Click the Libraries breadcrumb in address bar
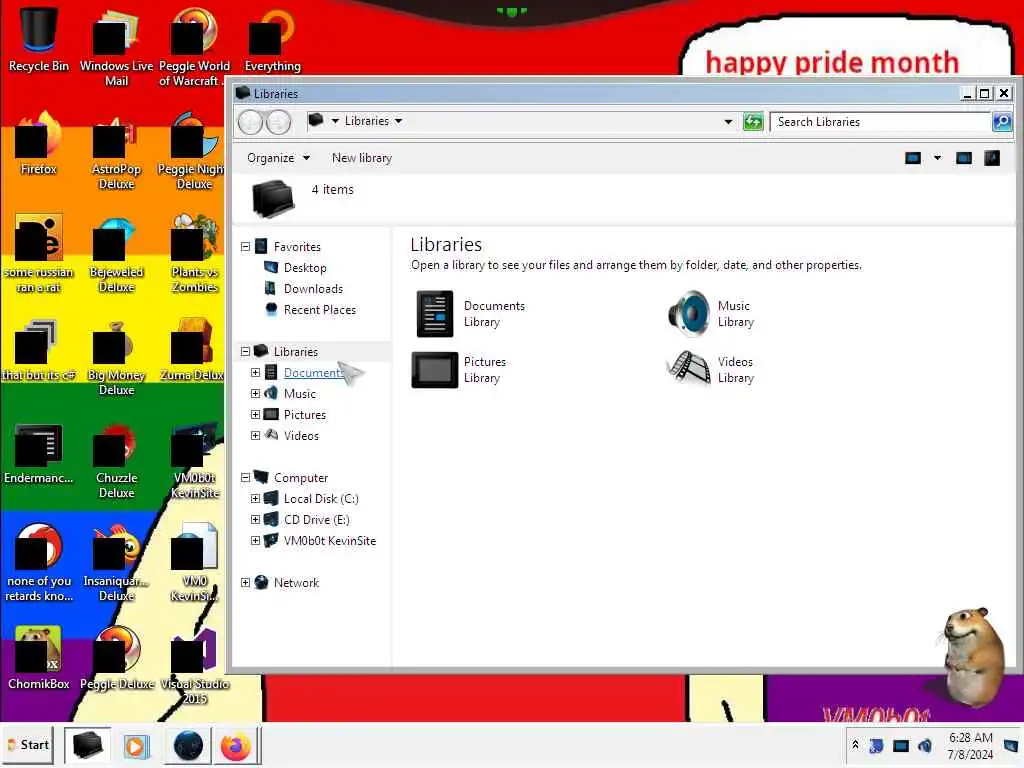 click(x=367, y=121)
